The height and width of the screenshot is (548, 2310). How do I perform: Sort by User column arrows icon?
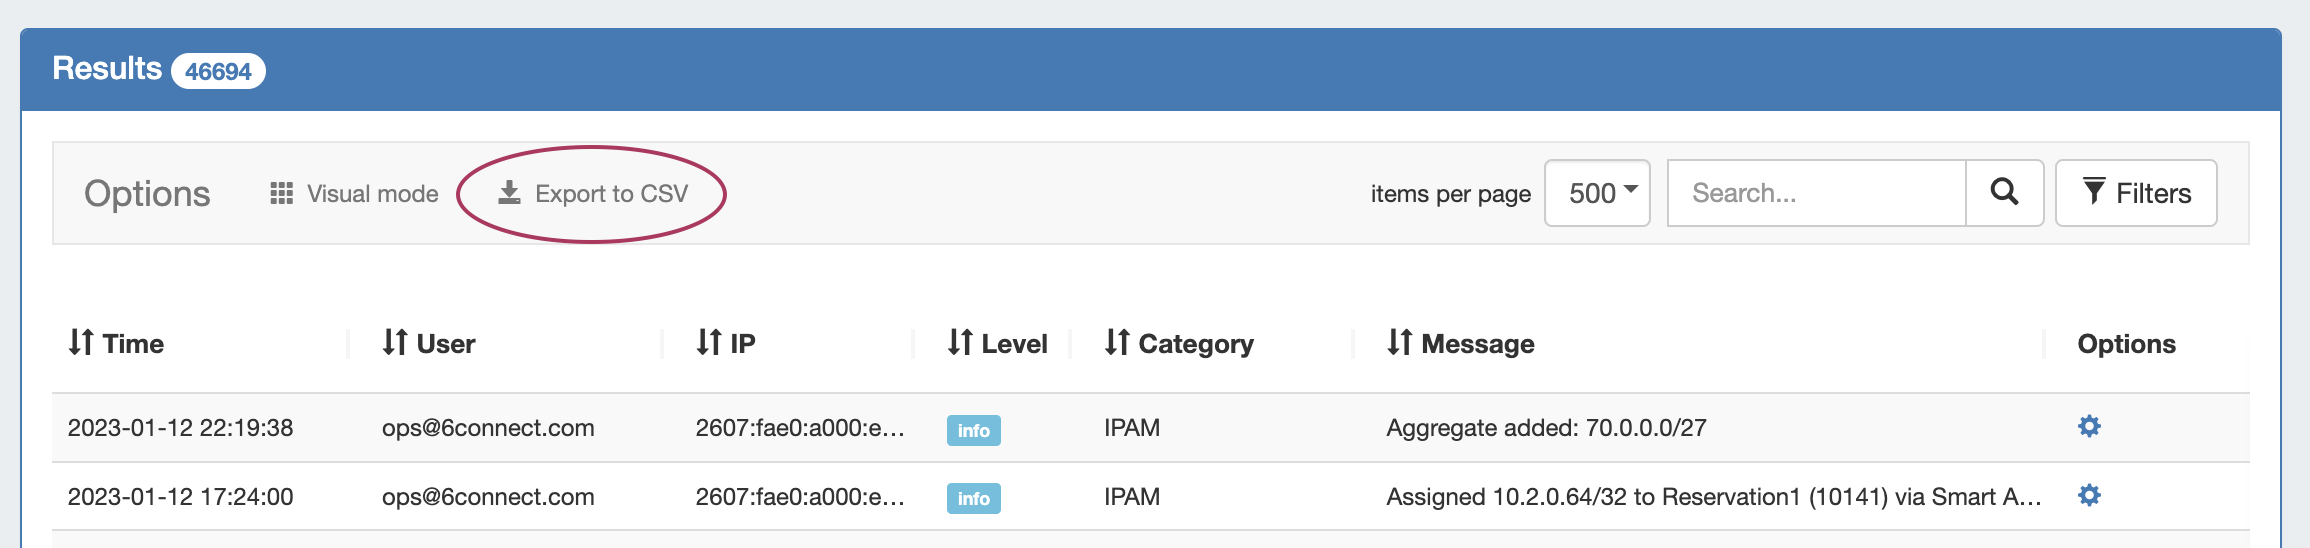(x=395, y=342)
